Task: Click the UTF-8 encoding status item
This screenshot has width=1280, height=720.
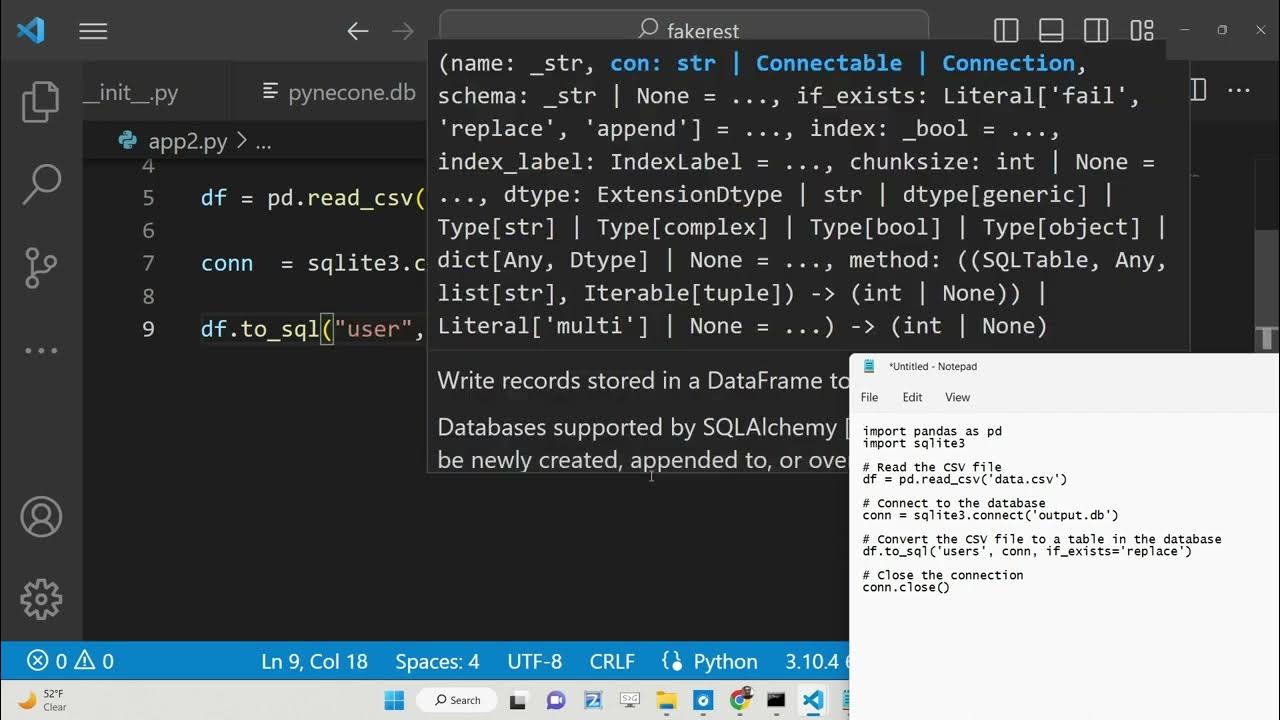Action: [x=534, y=662]
